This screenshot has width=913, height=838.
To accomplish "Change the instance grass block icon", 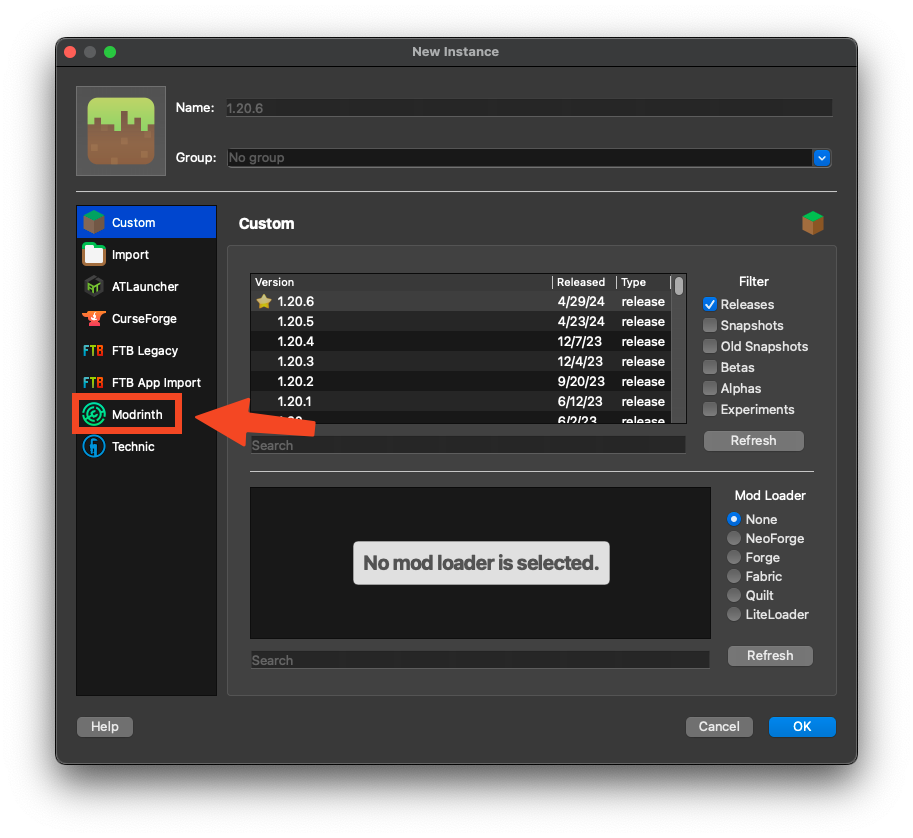I will point(120,131).
